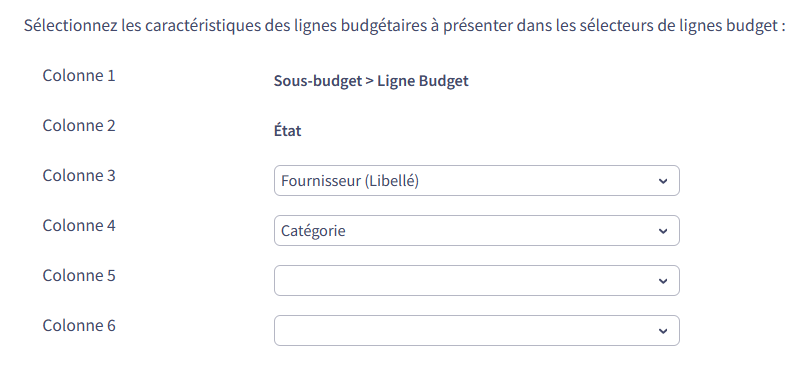Click the Colonne 6 label
The image size is (812, 369).
click(79, 326)
